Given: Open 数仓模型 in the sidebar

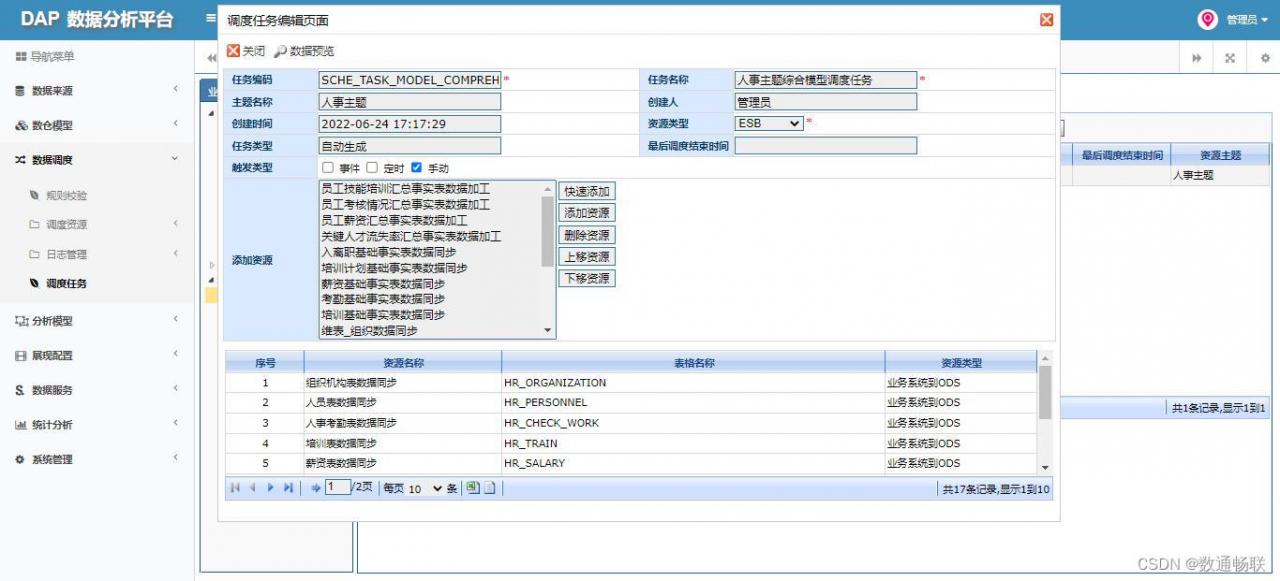Looking at the screenshot, I should (x=97, y=125).
